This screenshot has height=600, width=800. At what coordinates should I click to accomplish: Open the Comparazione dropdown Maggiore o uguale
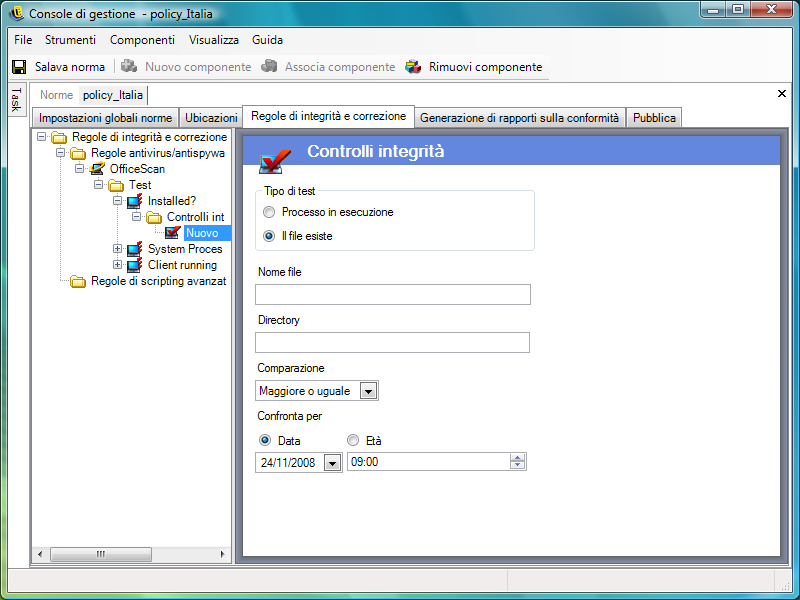point(368,391)
